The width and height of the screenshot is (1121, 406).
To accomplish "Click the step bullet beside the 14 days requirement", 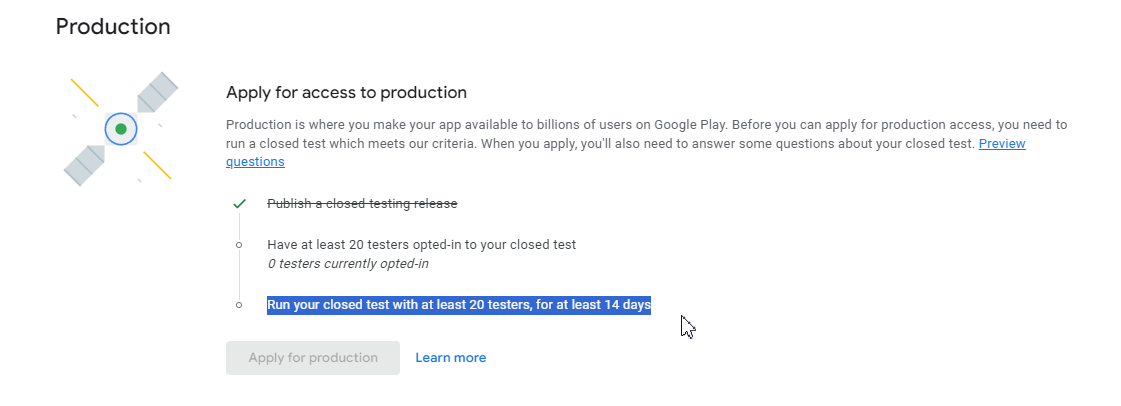I will tap(239, 305).
